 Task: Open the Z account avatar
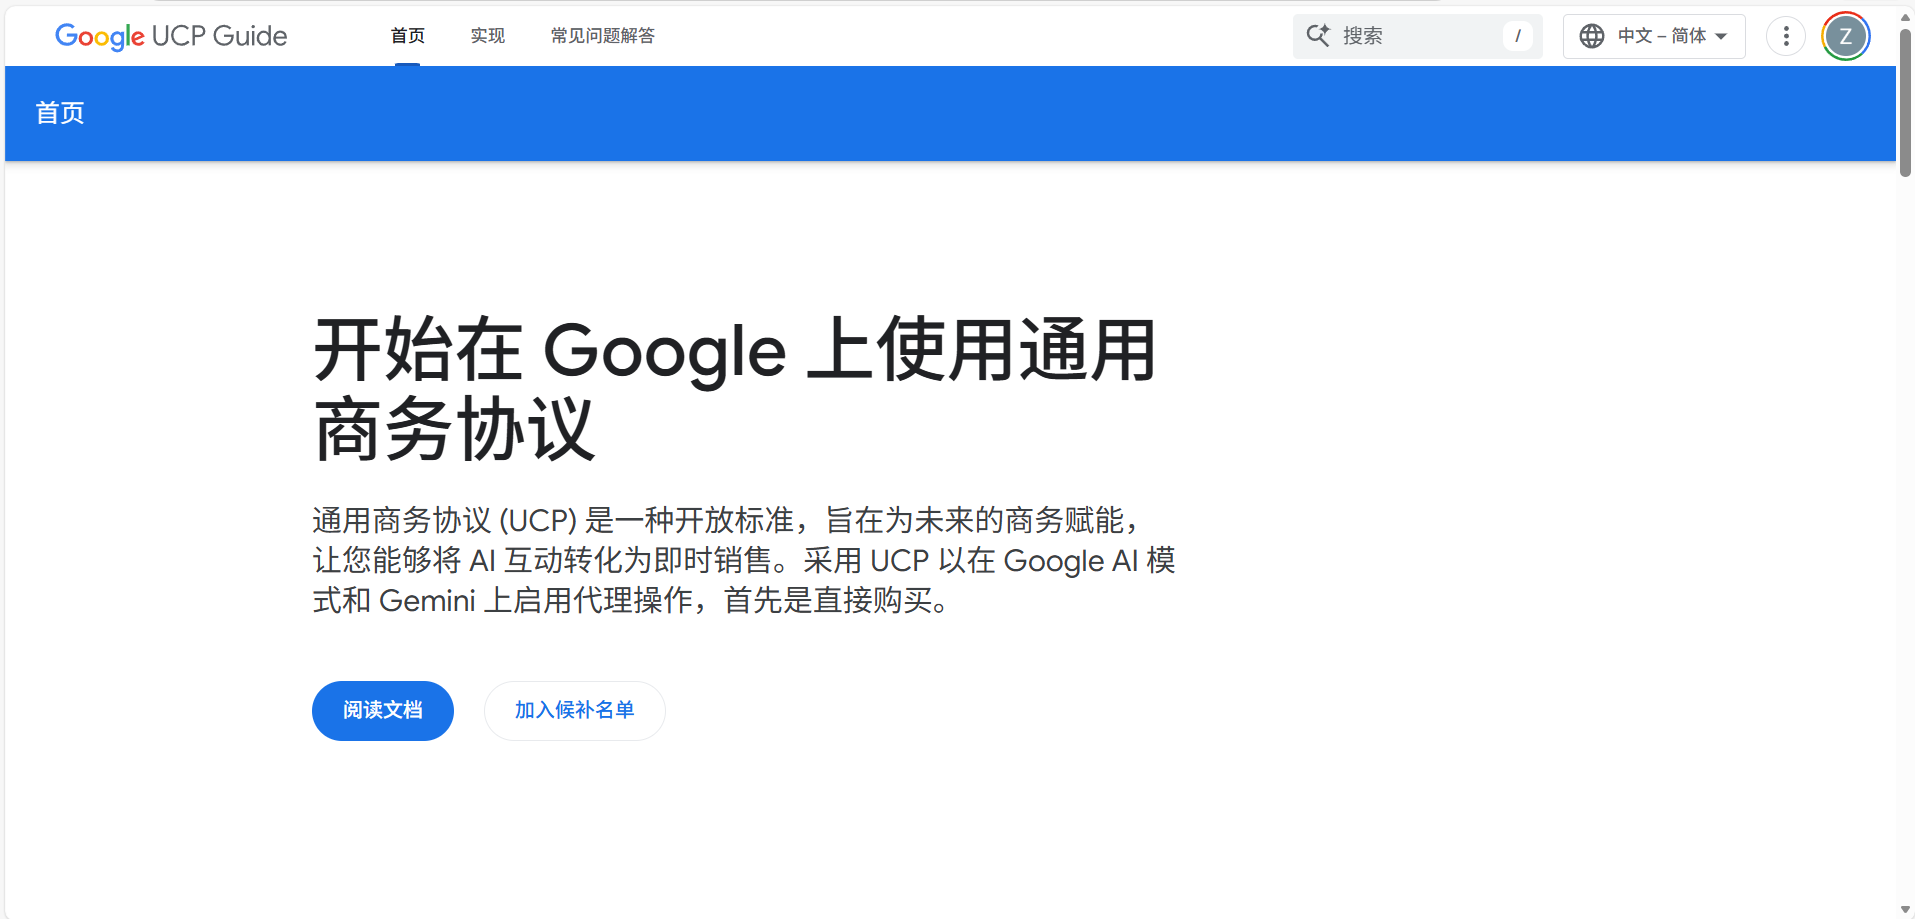click(1846, 36)
